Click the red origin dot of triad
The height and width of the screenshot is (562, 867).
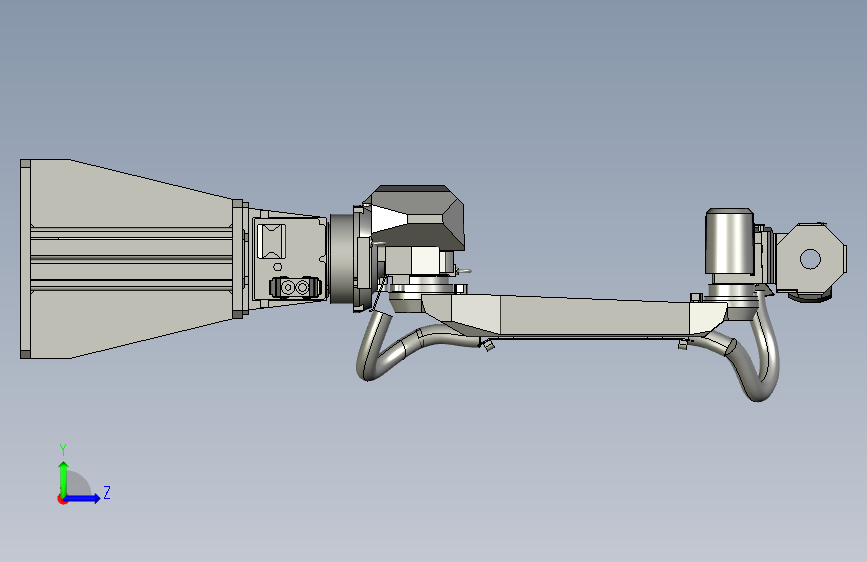[61, 500]
